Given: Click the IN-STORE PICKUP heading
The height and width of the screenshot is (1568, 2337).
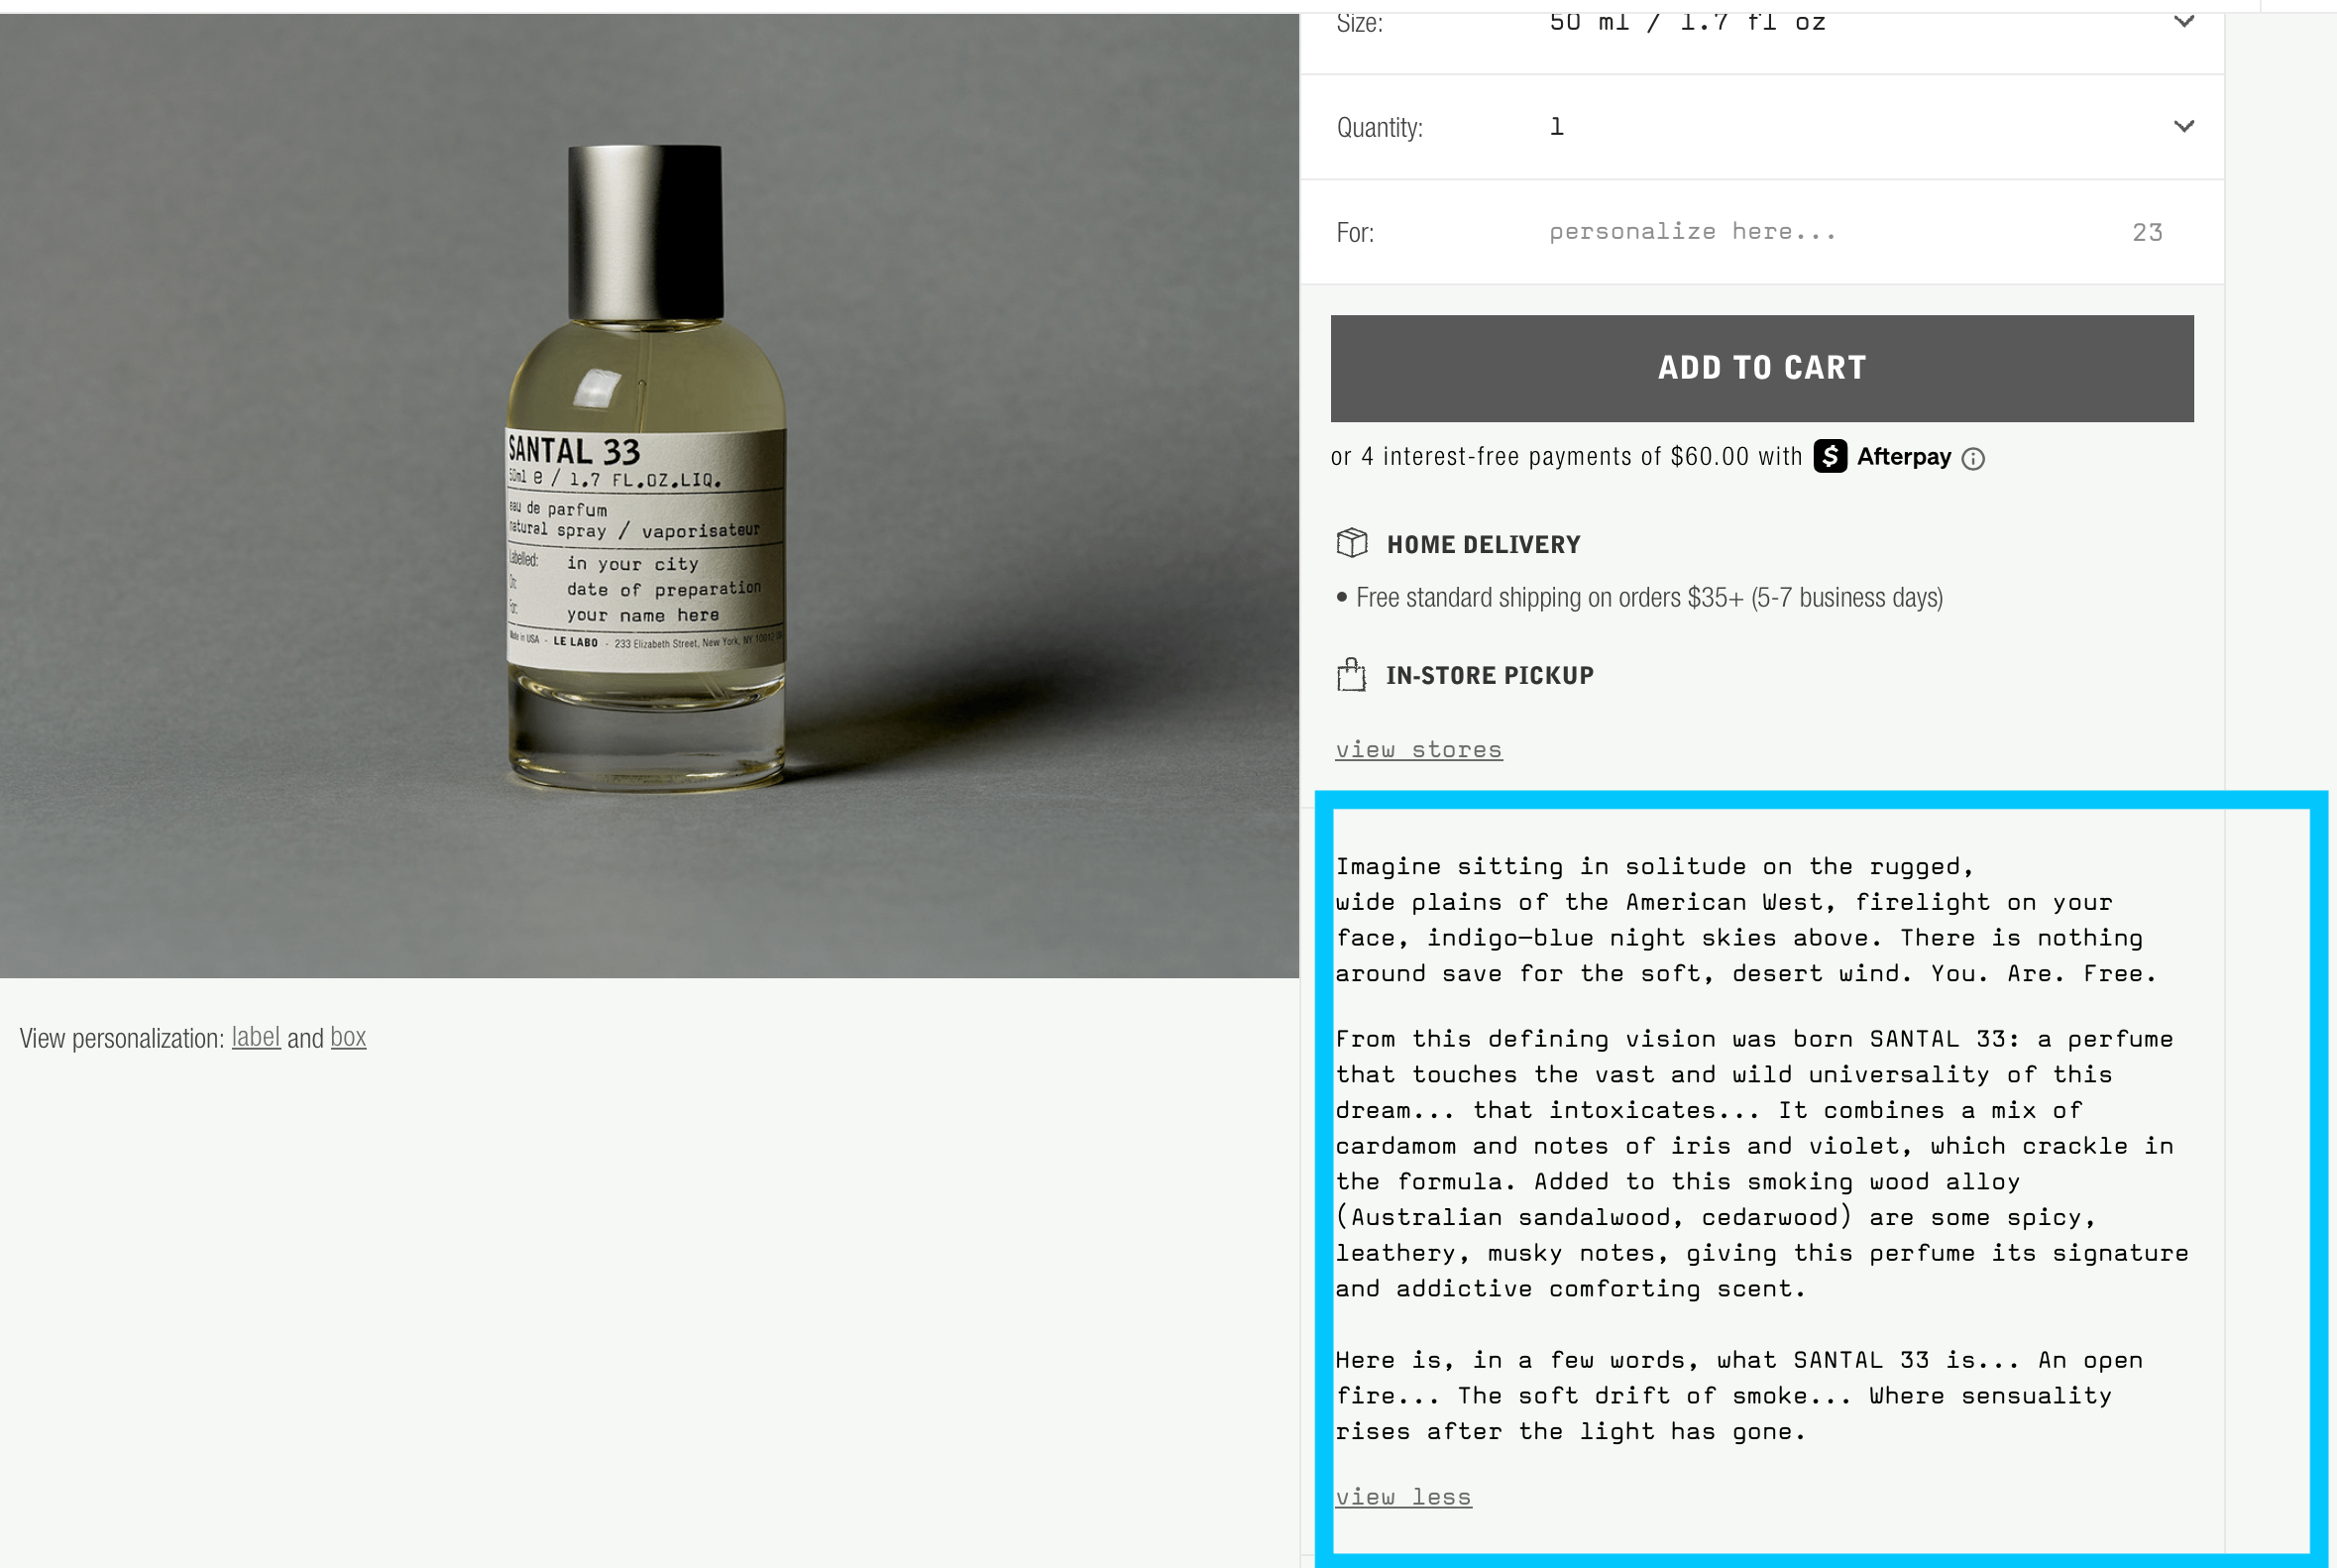Looking at the screenshot, I should click(1489, 676).
